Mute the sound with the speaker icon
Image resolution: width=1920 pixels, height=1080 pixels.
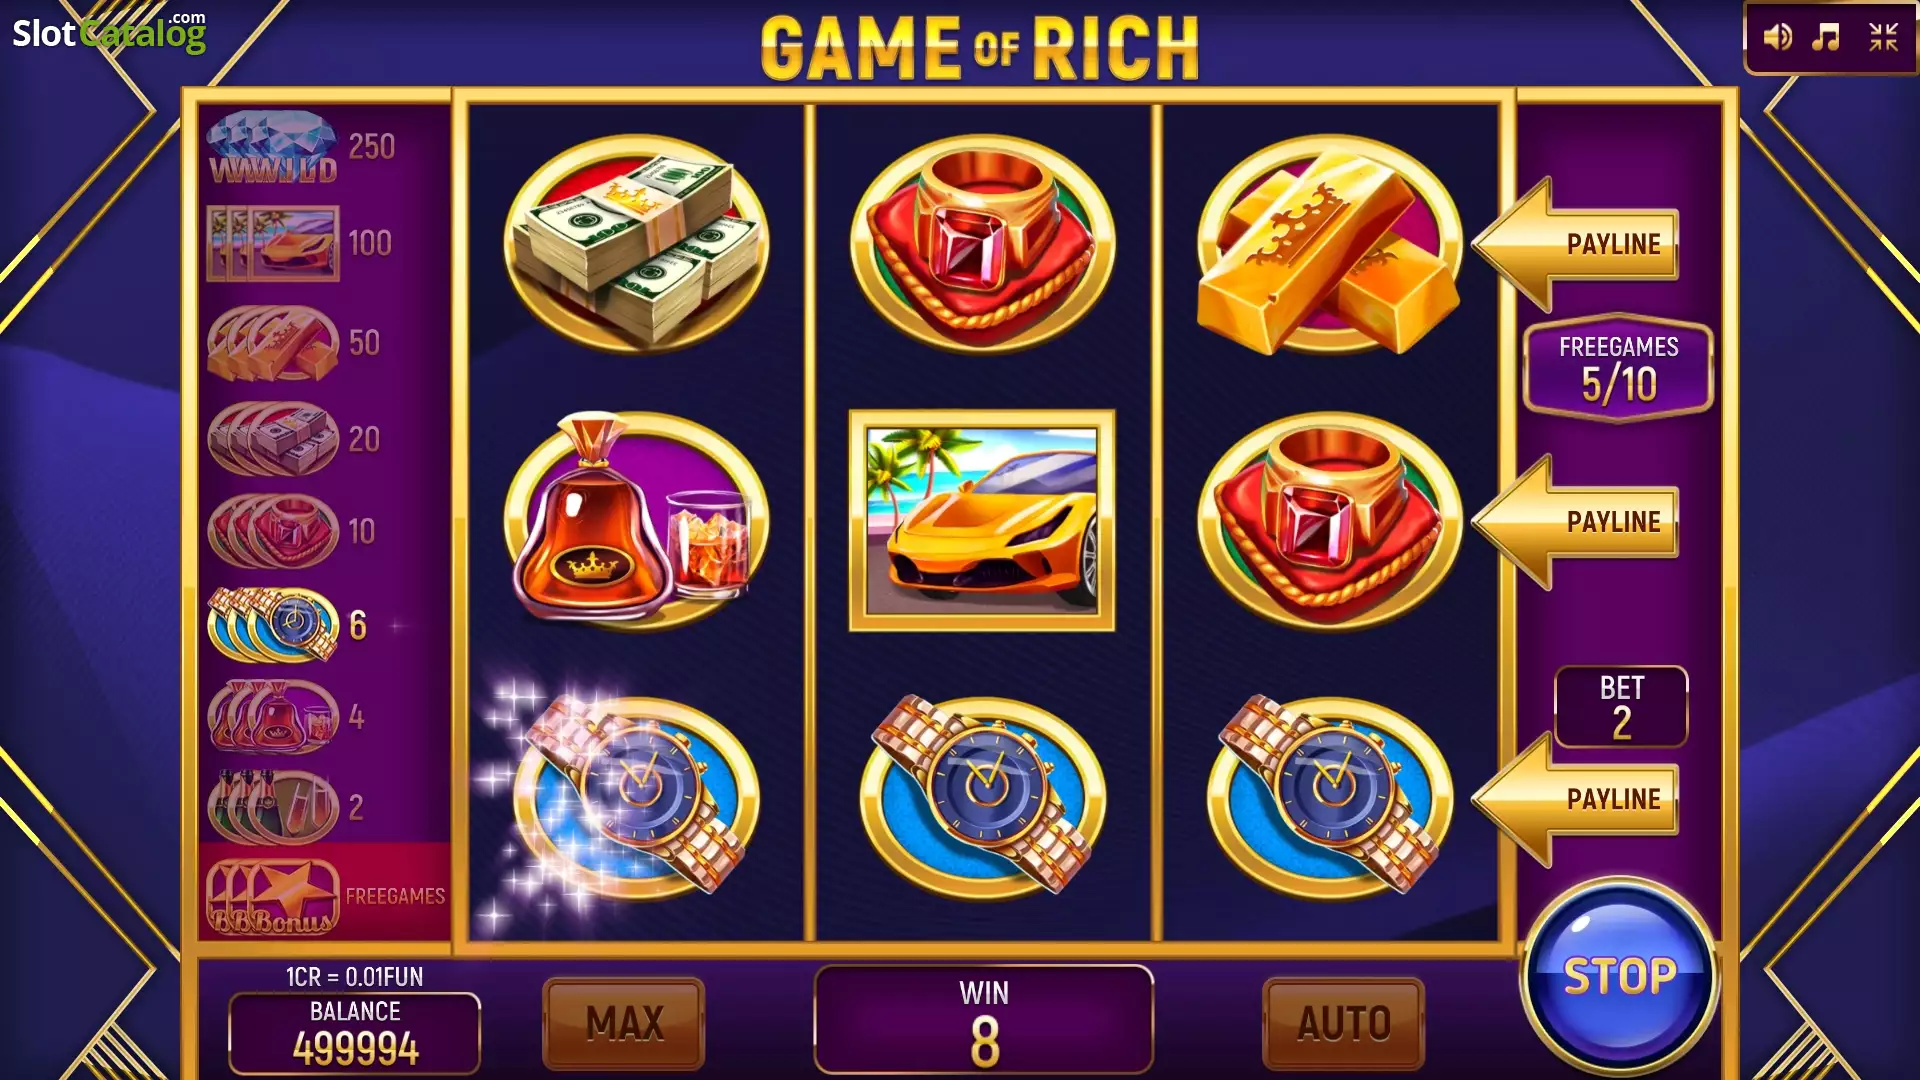click(1777, 38)
